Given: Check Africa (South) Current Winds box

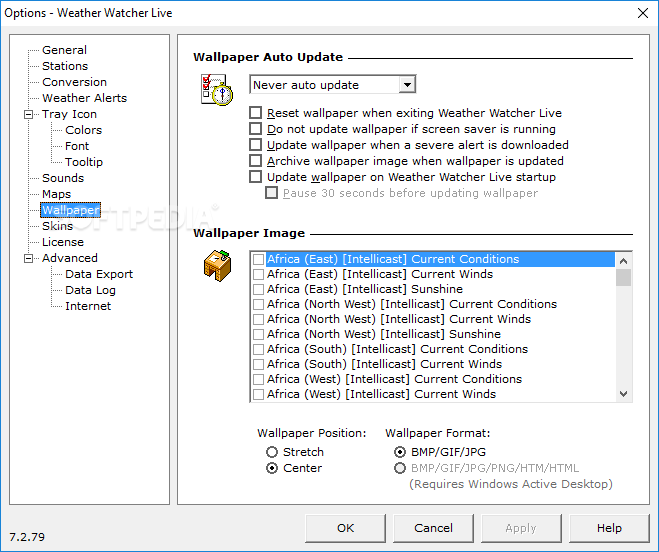Looking at the screenshot, I should pyautogui.click(x=258, y=364).
